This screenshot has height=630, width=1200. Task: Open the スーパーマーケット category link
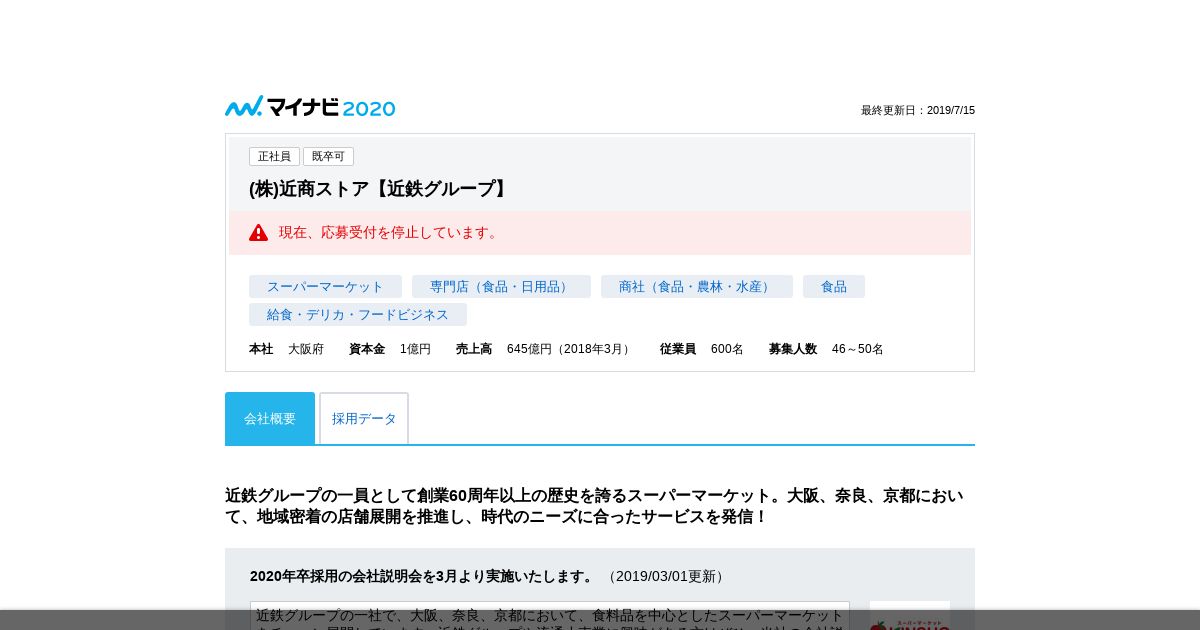pos(325,287)
